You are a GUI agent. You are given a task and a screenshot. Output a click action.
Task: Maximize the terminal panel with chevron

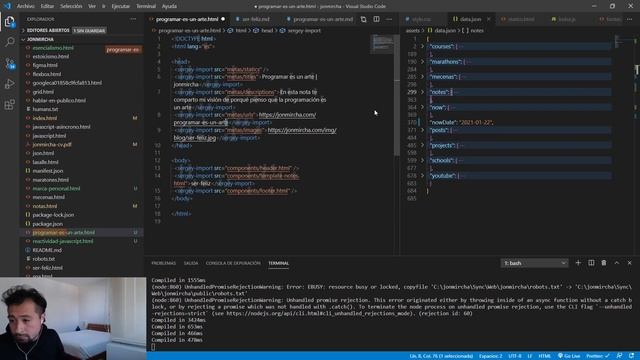point(617,263)
